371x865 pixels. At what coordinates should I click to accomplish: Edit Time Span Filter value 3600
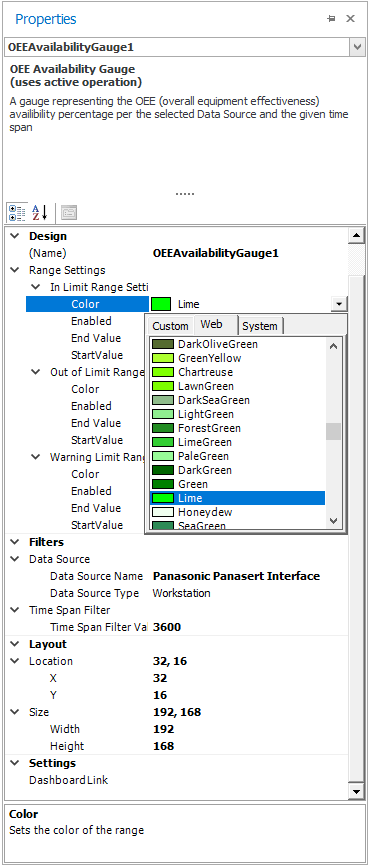pyautogui.click(x=167, y=627)
